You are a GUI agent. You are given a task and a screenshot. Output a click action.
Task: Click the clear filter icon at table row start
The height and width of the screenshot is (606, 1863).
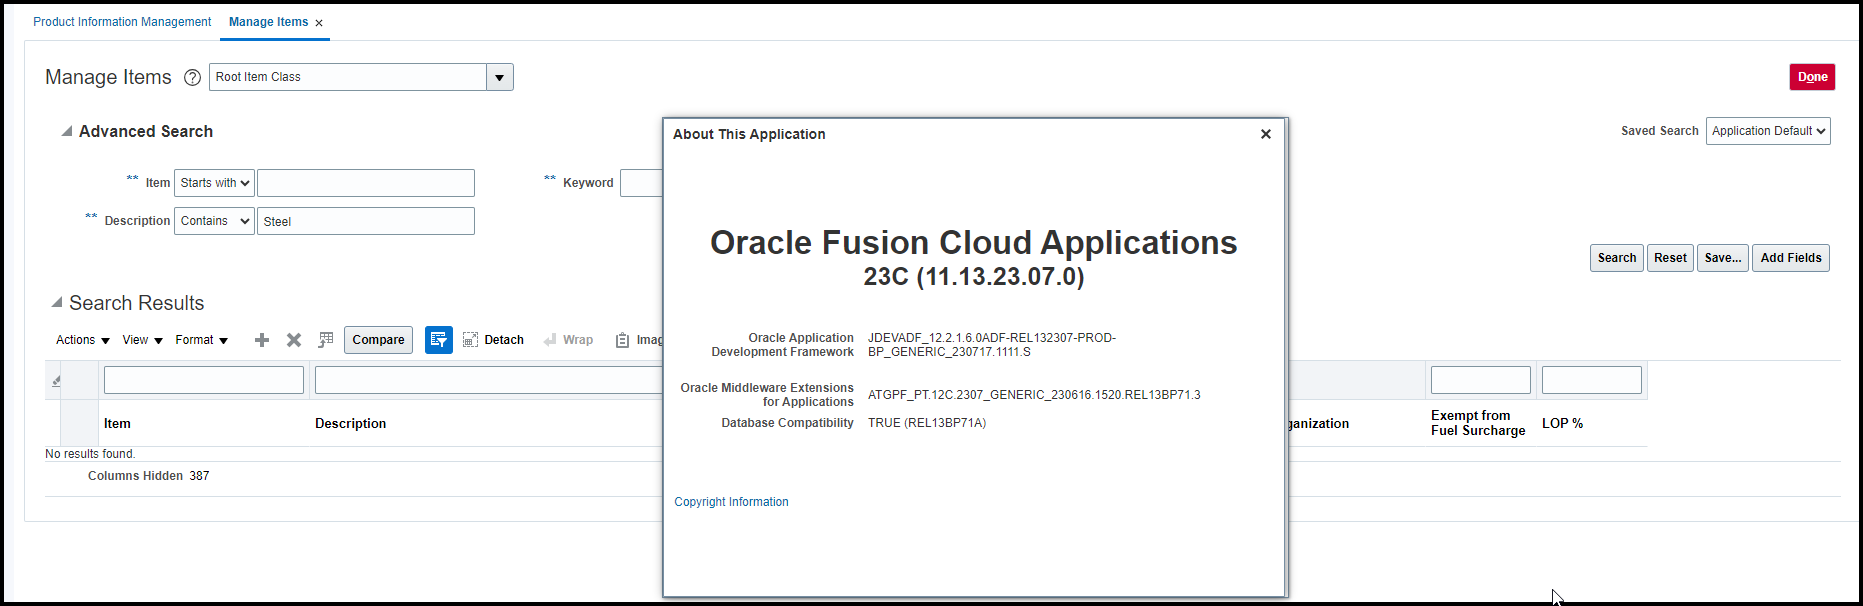coord(56,380)
